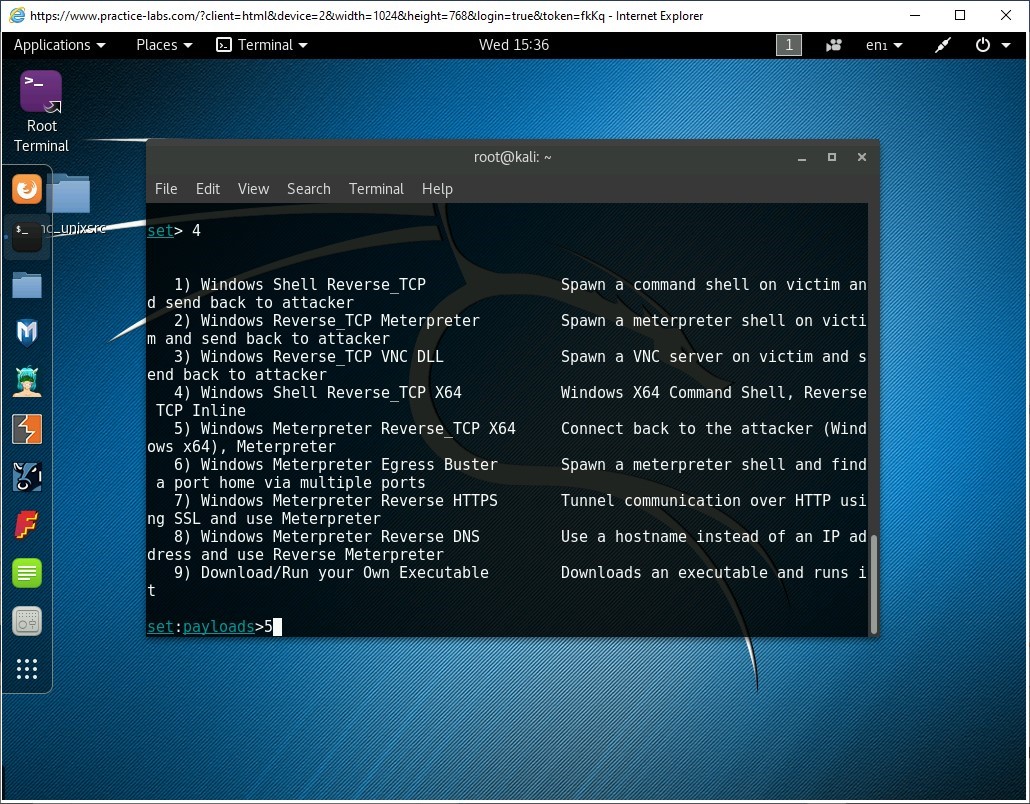Click the terminal vertical scrollbar thumb
Image resolution: width=1030 pixels, height=804 pixels.
(874, 584)
